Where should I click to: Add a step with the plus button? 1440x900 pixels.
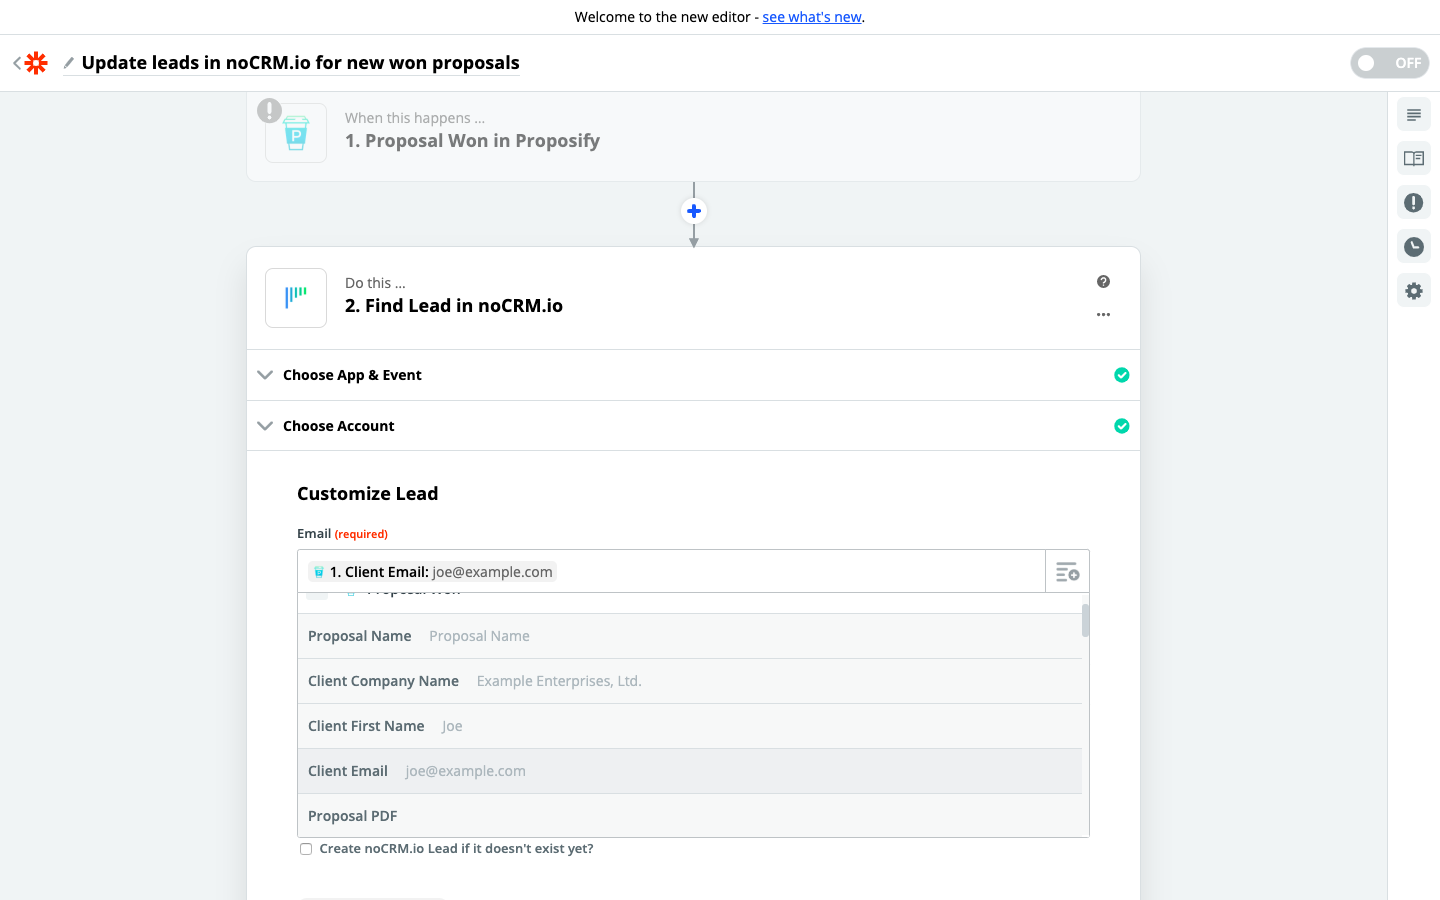click(x=694, y=211)
